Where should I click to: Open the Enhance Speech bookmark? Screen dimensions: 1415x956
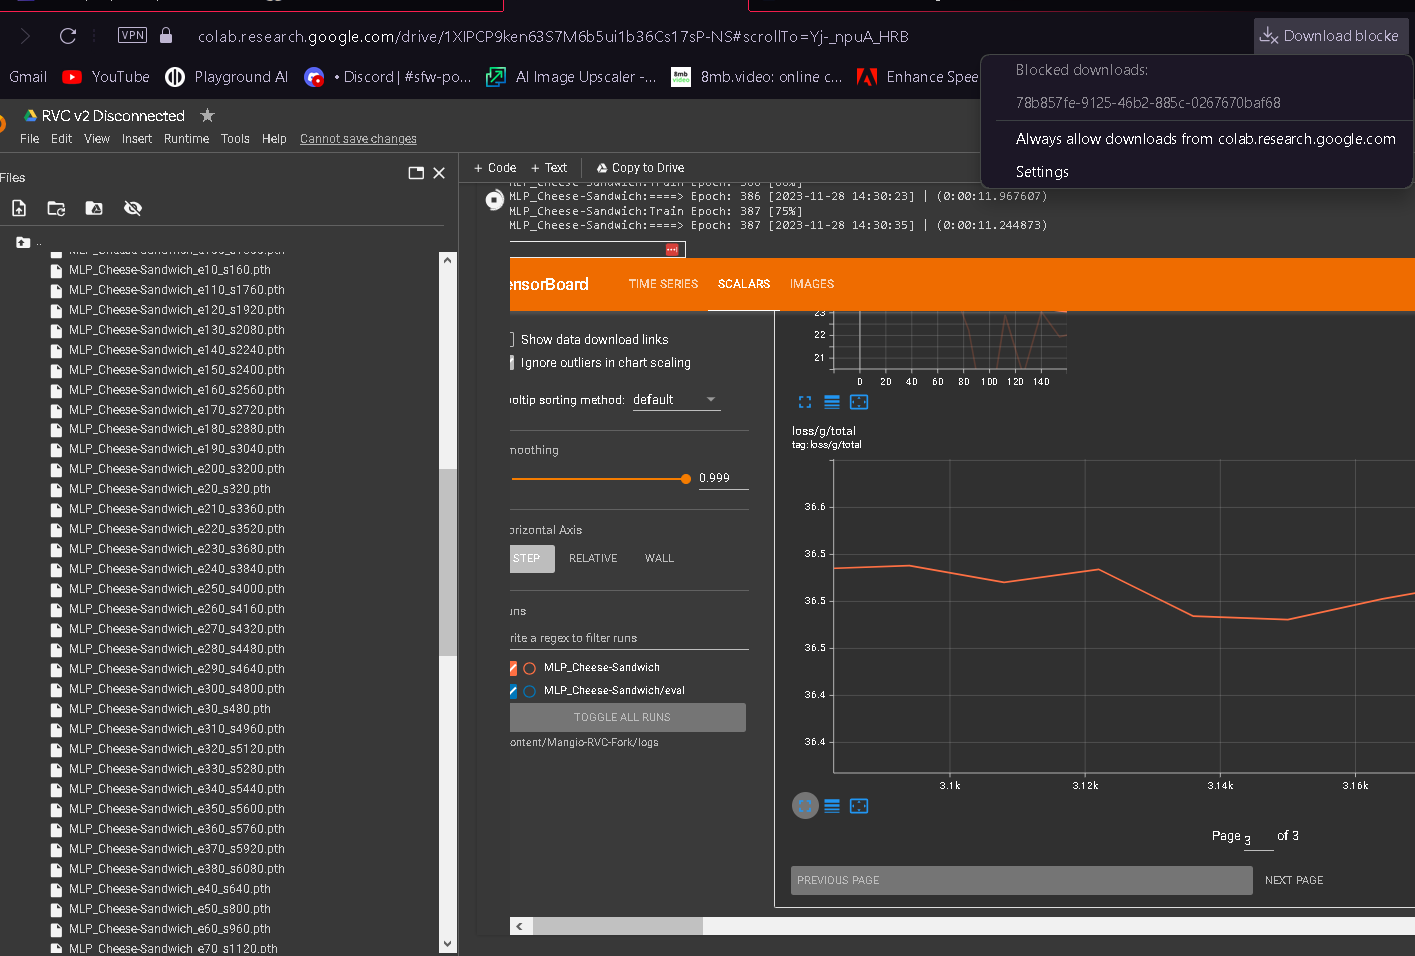pyautogui.click(x=918, y=77)
